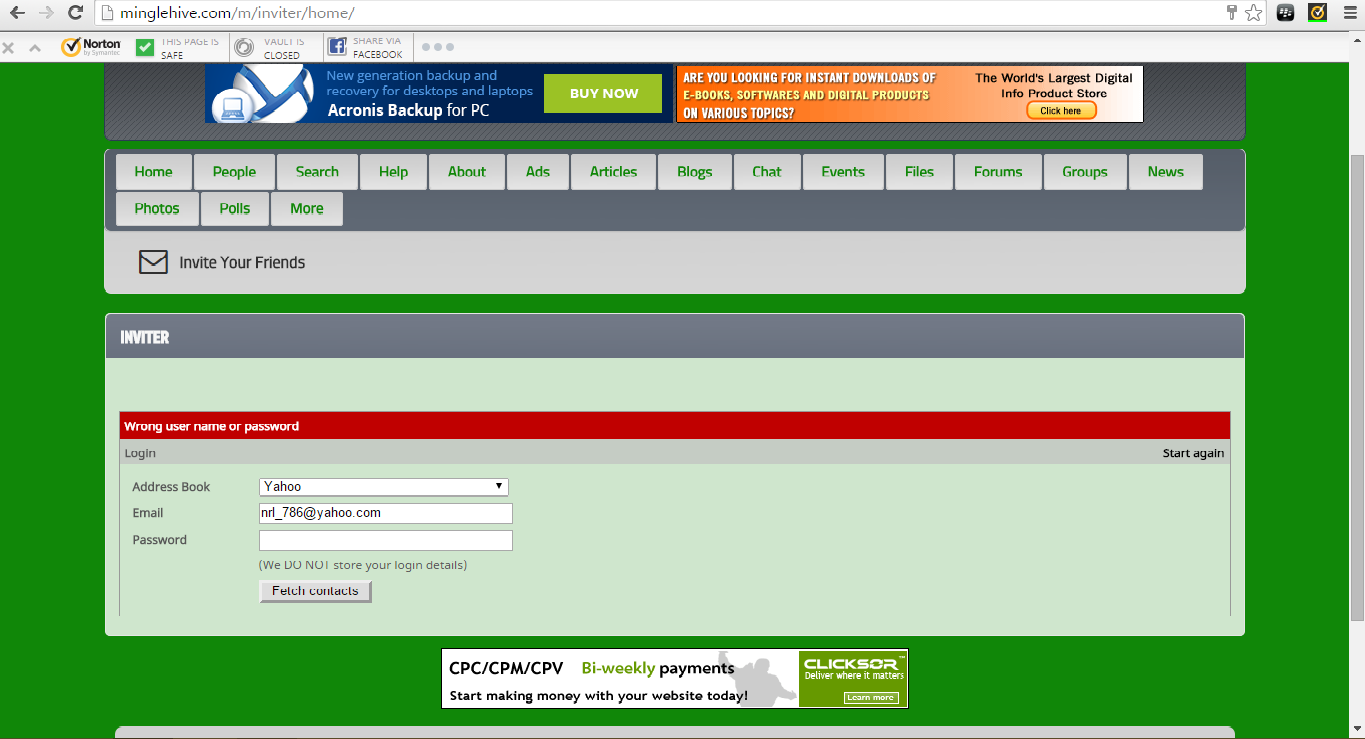This screenshot has height=739, width=1365.
Task: Open the Norton toolbar three-dots overflow
Action: (438, 47)
